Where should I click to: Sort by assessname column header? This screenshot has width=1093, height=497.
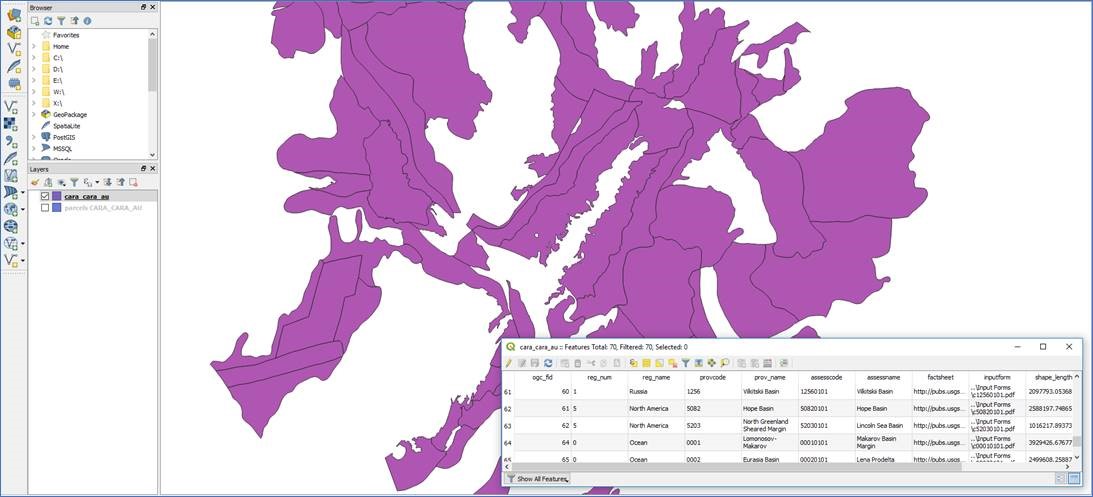pos(883,376)
